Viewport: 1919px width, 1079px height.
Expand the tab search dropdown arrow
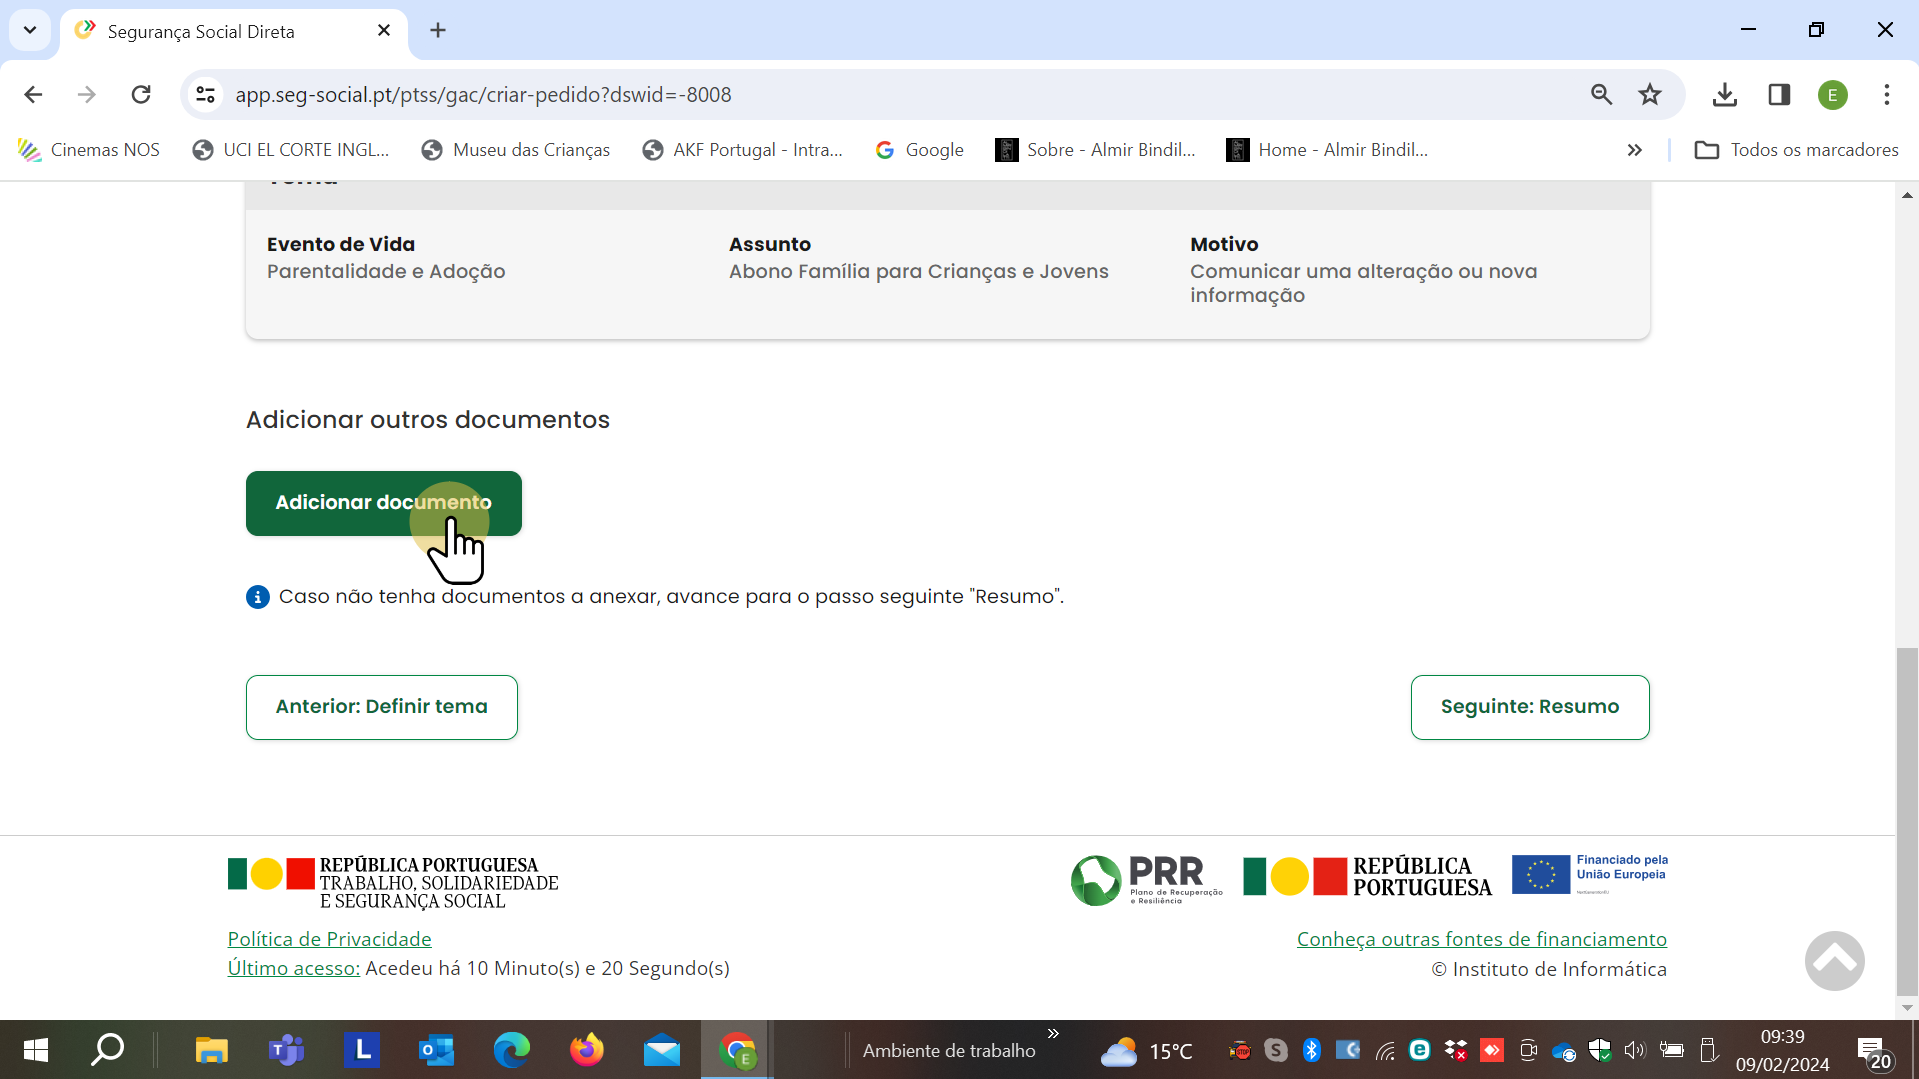coord(30,30)
